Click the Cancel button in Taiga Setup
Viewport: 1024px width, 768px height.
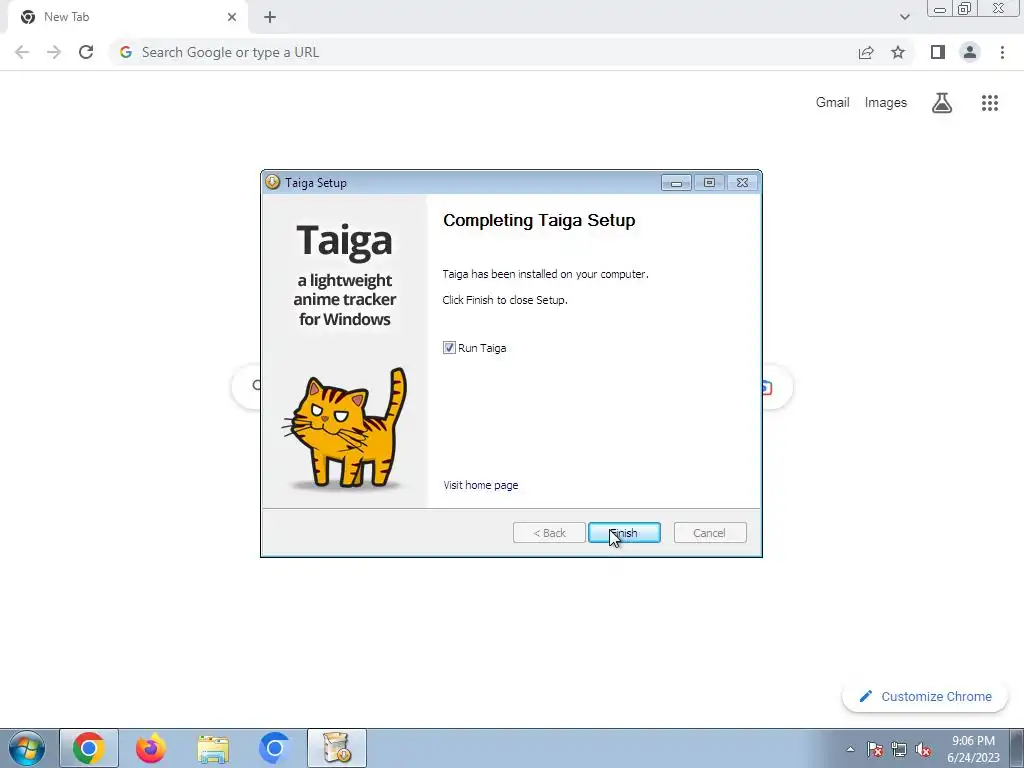[x=710, y=533]
